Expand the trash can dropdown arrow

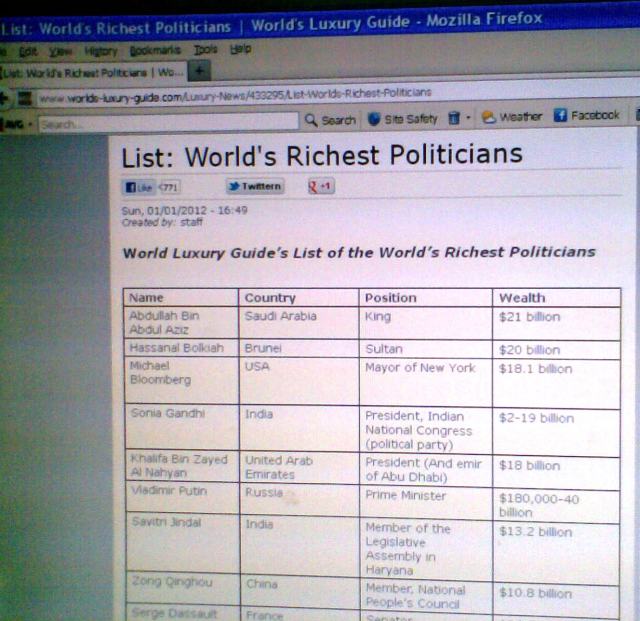(x=468, y=119)
